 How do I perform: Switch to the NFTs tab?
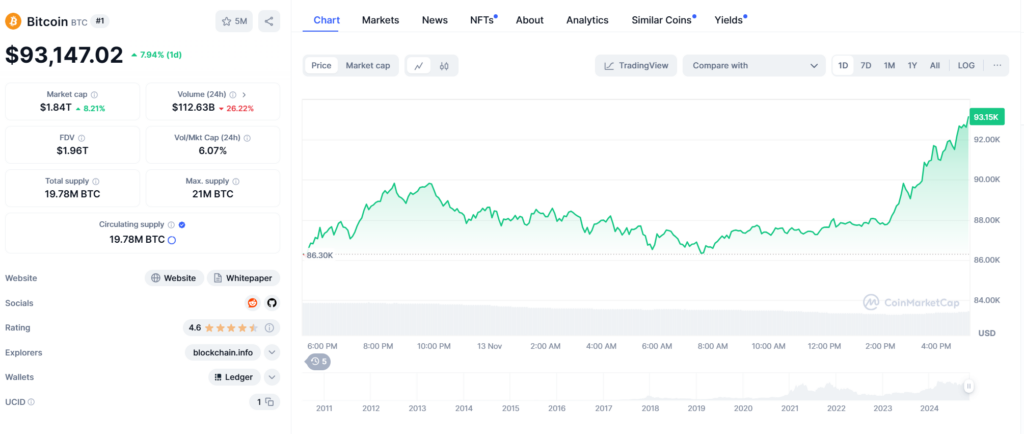483,20
